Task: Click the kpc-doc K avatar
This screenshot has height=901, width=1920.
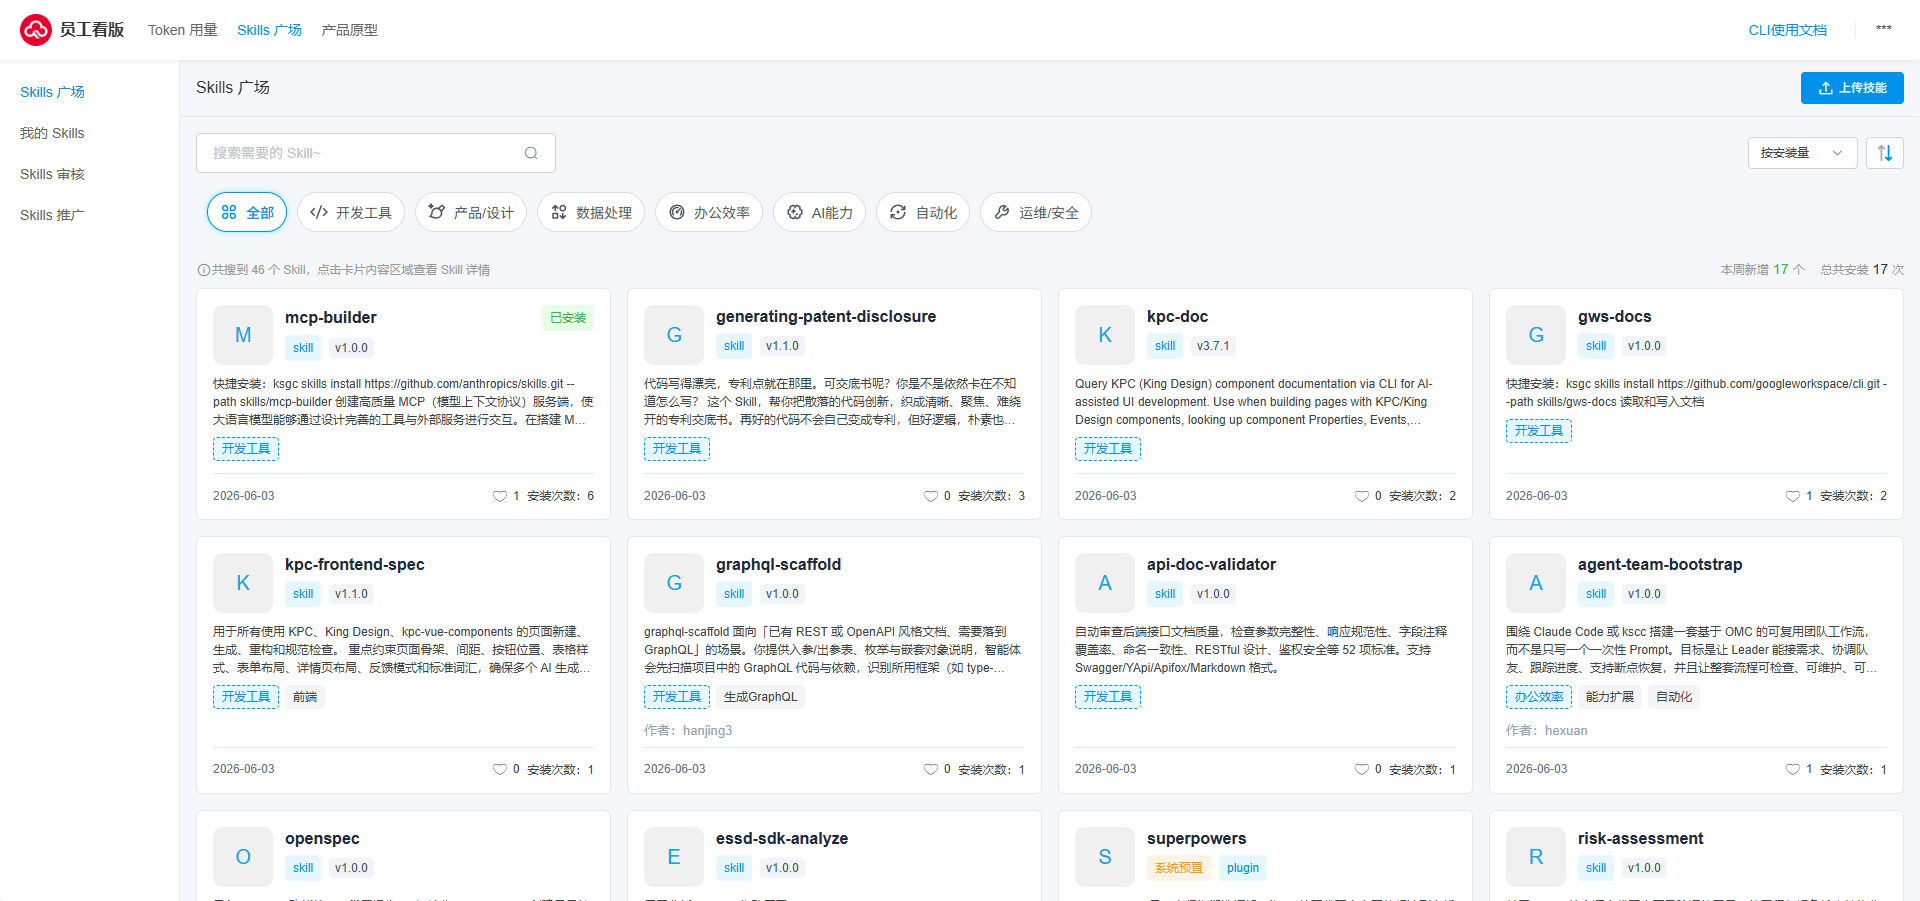Action: [x=1105, y=335]
